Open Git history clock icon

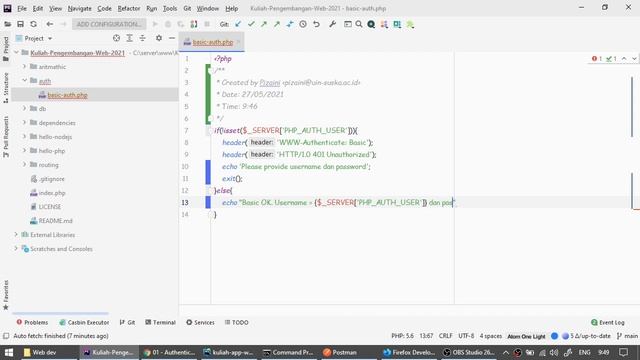tap(303, 24)
